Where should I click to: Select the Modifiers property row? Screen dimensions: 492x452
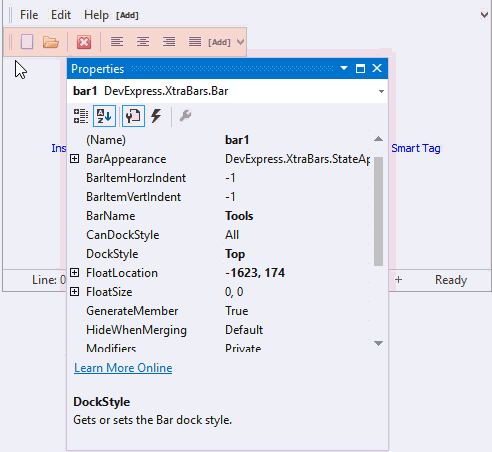220,348
